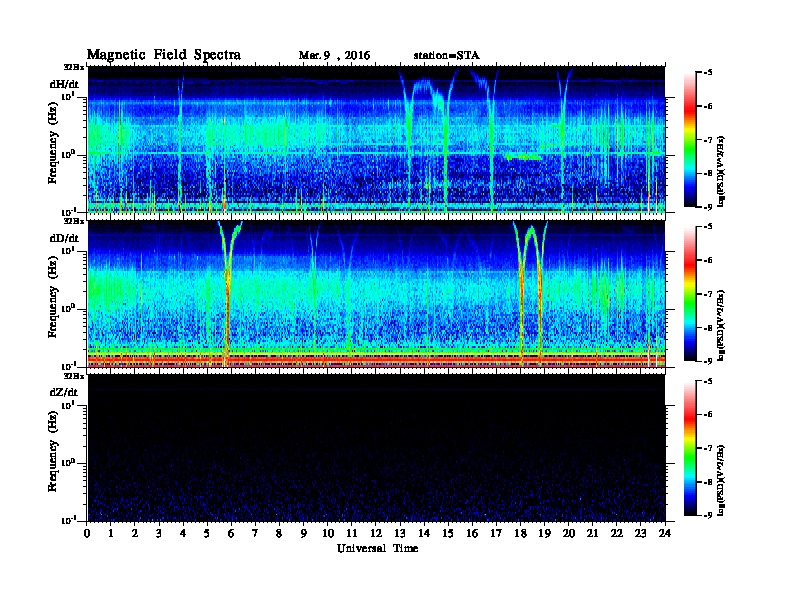Click the dH/dt spectrogram panel
The width and height of the screenshot is (792, 612).
coord(376,139)
